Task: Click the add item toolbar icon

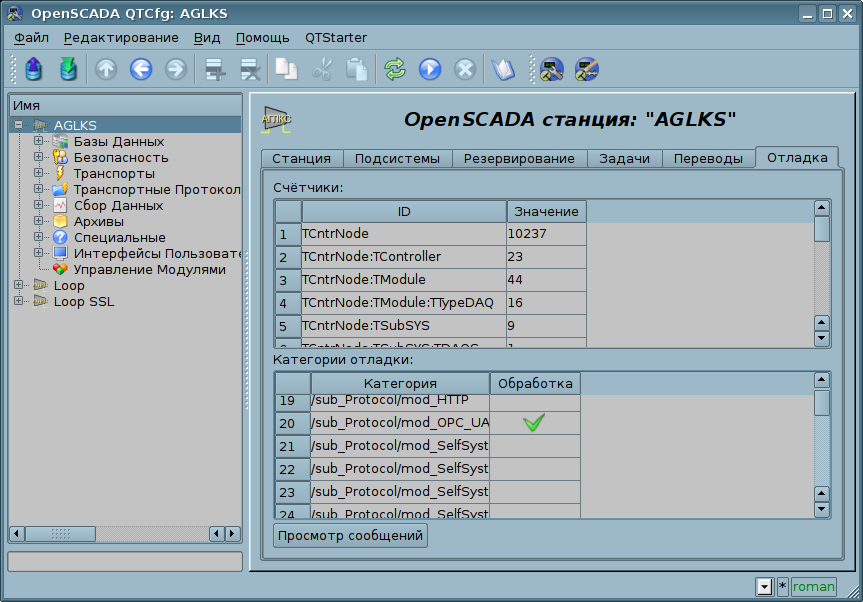Action: click(215, 70)
